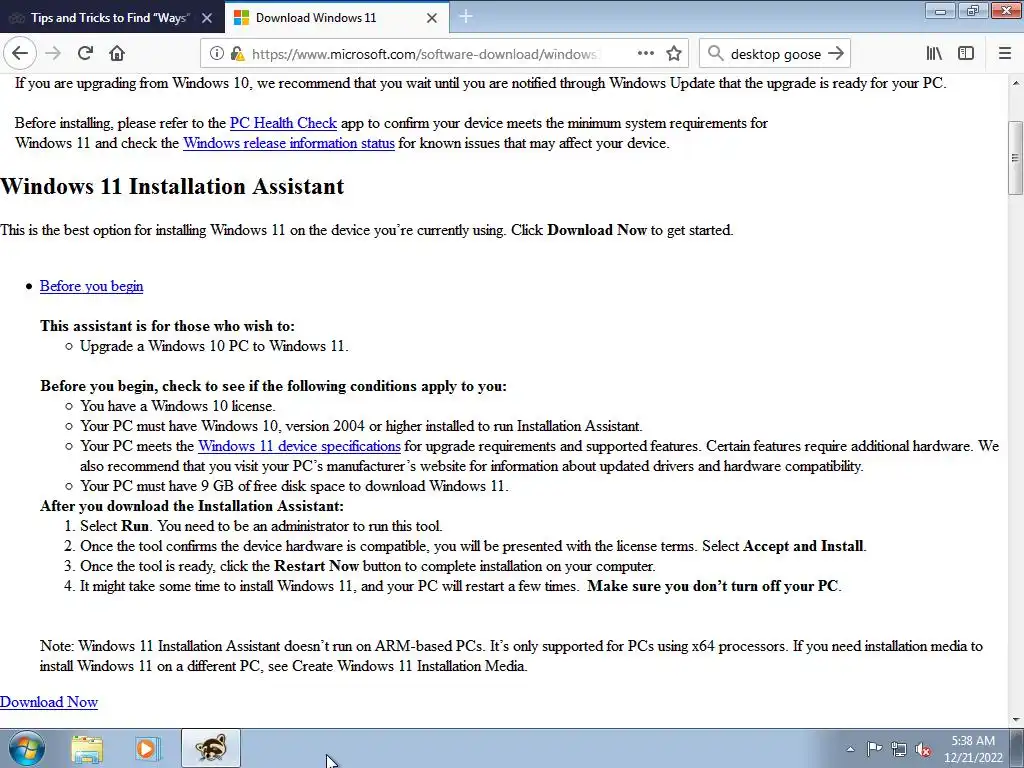Click the scrollbar down arrow

coord(1015,720)
